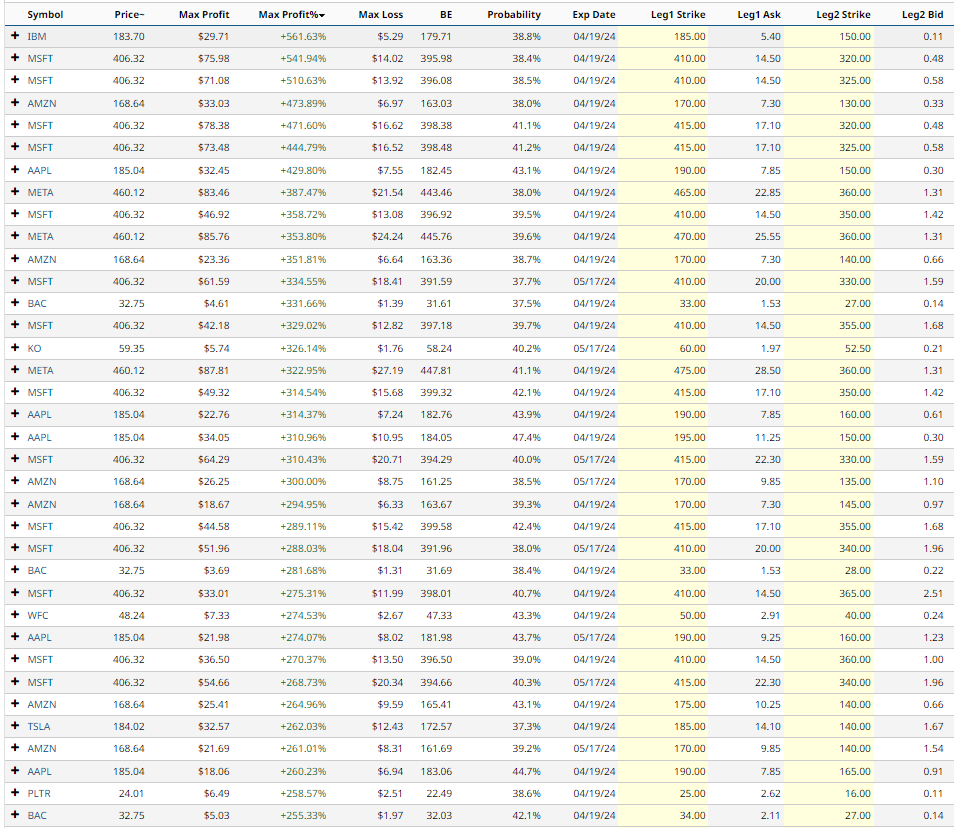Expand BAC row with $4.61 max profit
This screenshot has height=828, width=954.
tap(15, 303)
